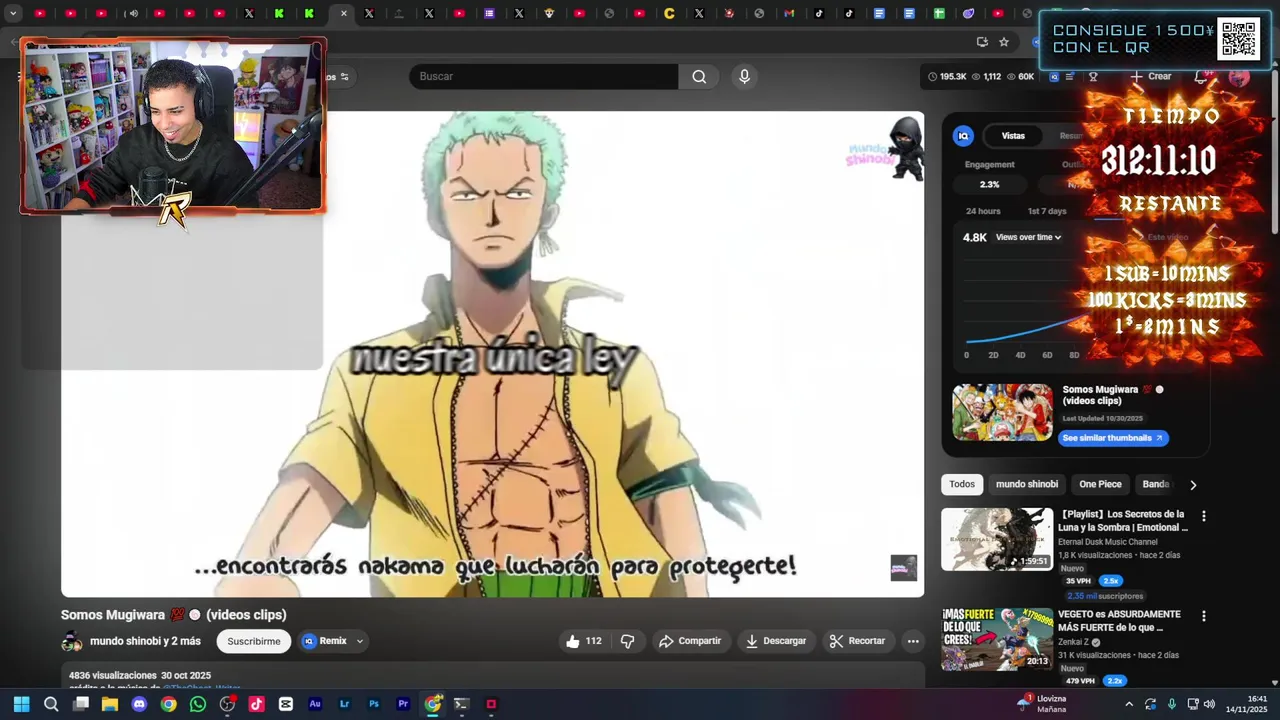Image resolution: width=1280 pixels, height=720 pixels.
Task: Open Photoshop from the taskbar
Action: click(374, 704)
